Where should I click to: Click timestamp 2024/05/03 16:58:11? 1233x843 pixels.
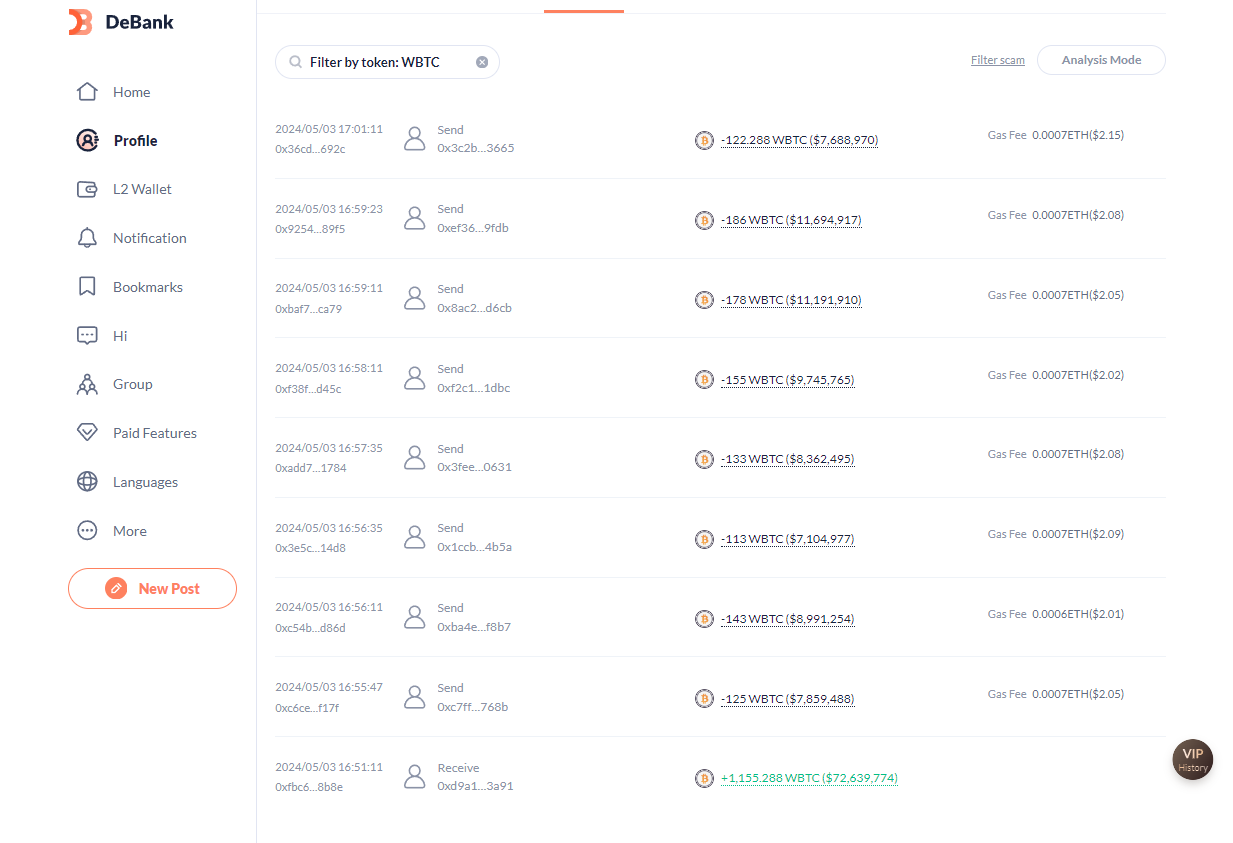pyautogui.click(x=329, y=368)
